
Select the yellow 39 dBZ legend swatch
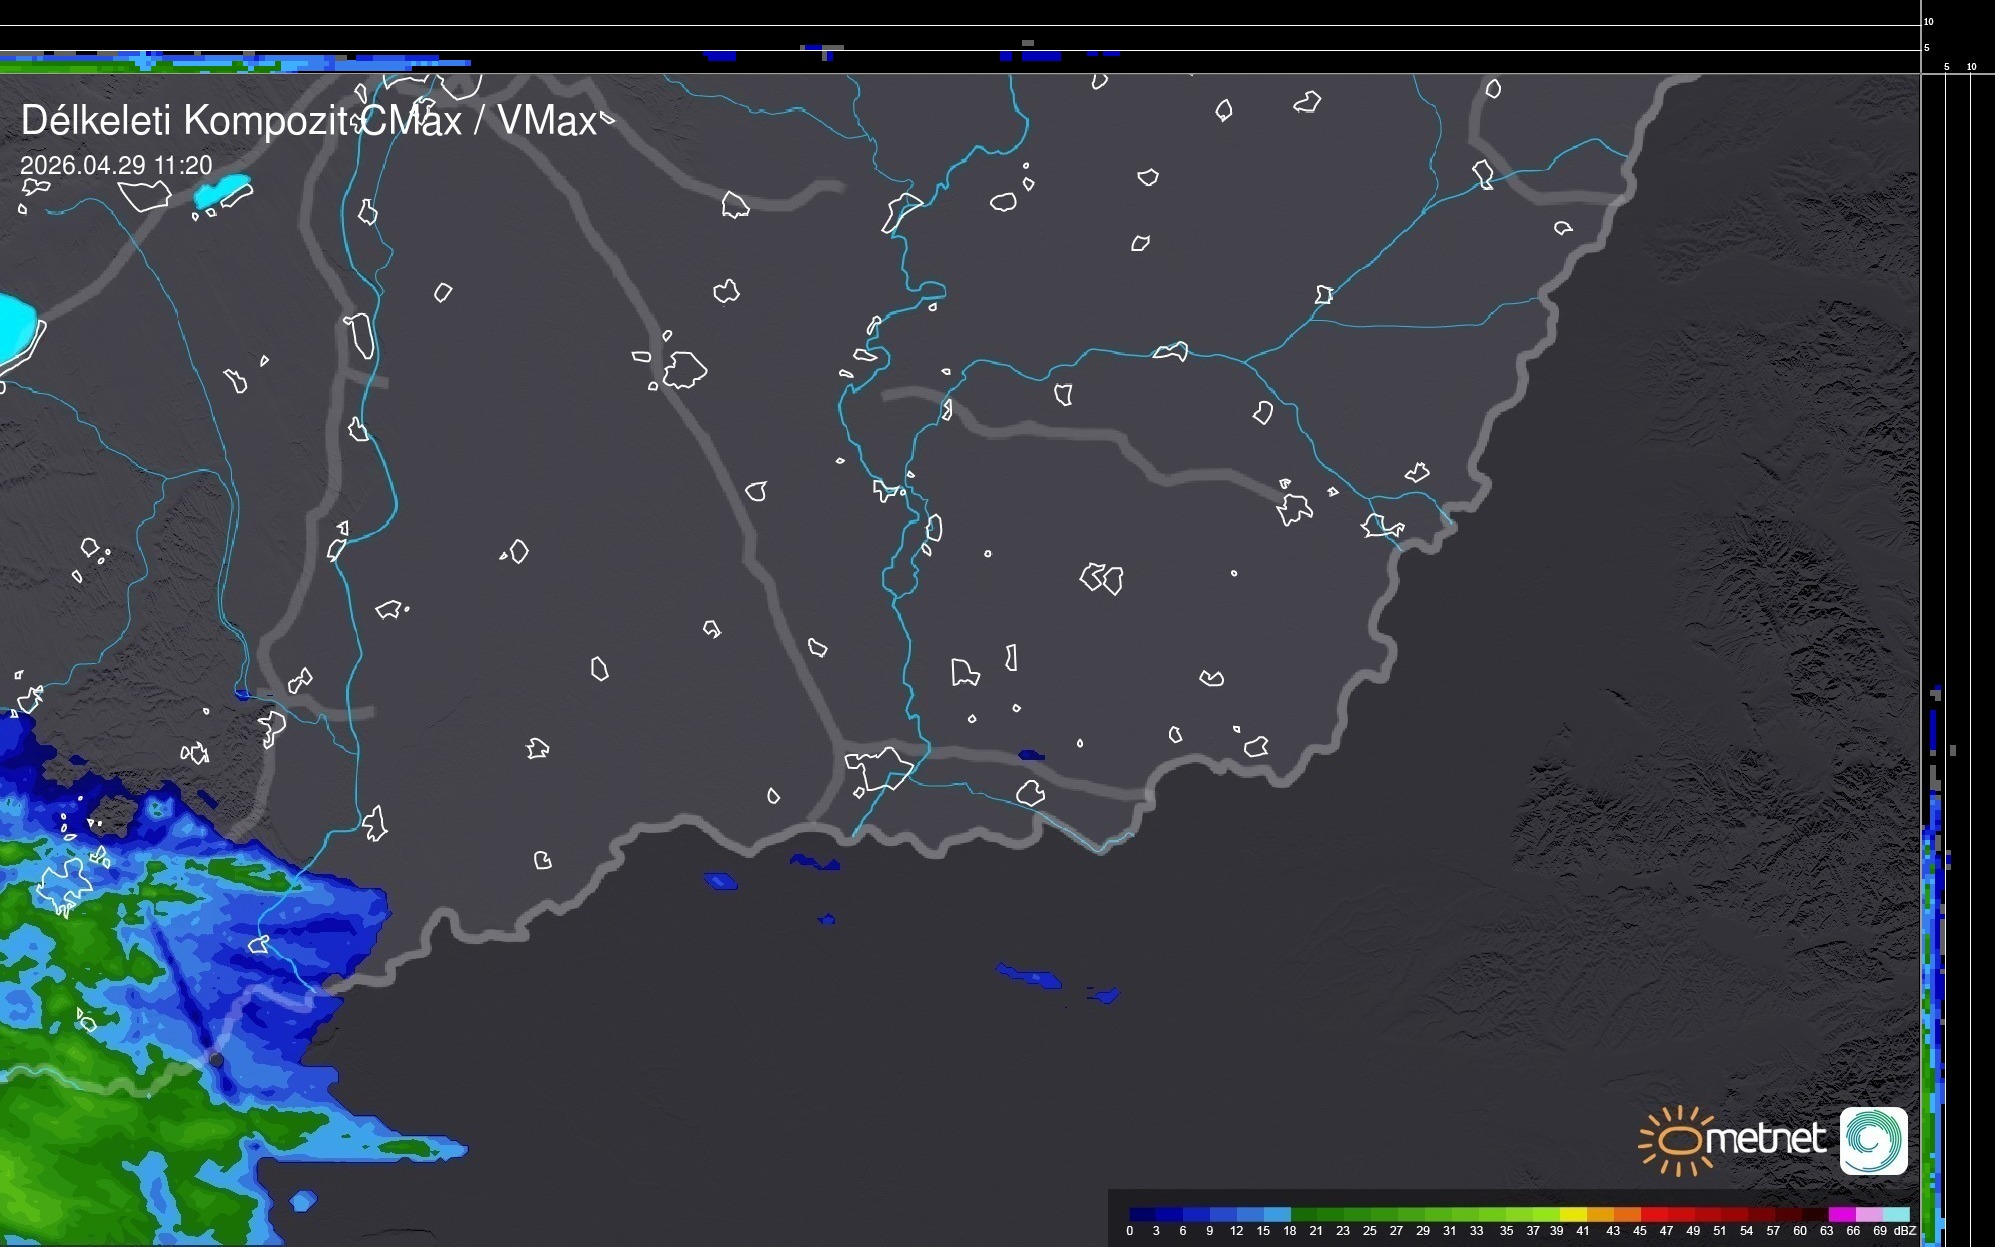click(x=1574, y=1214)
